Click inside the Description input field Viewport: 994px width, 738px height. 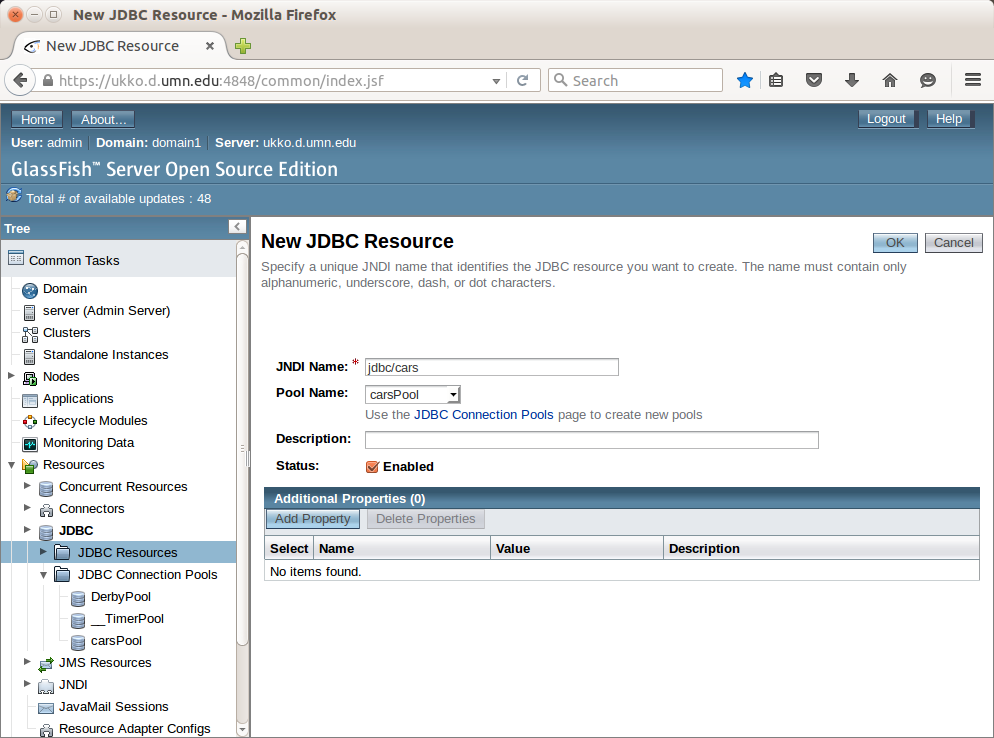590,440
